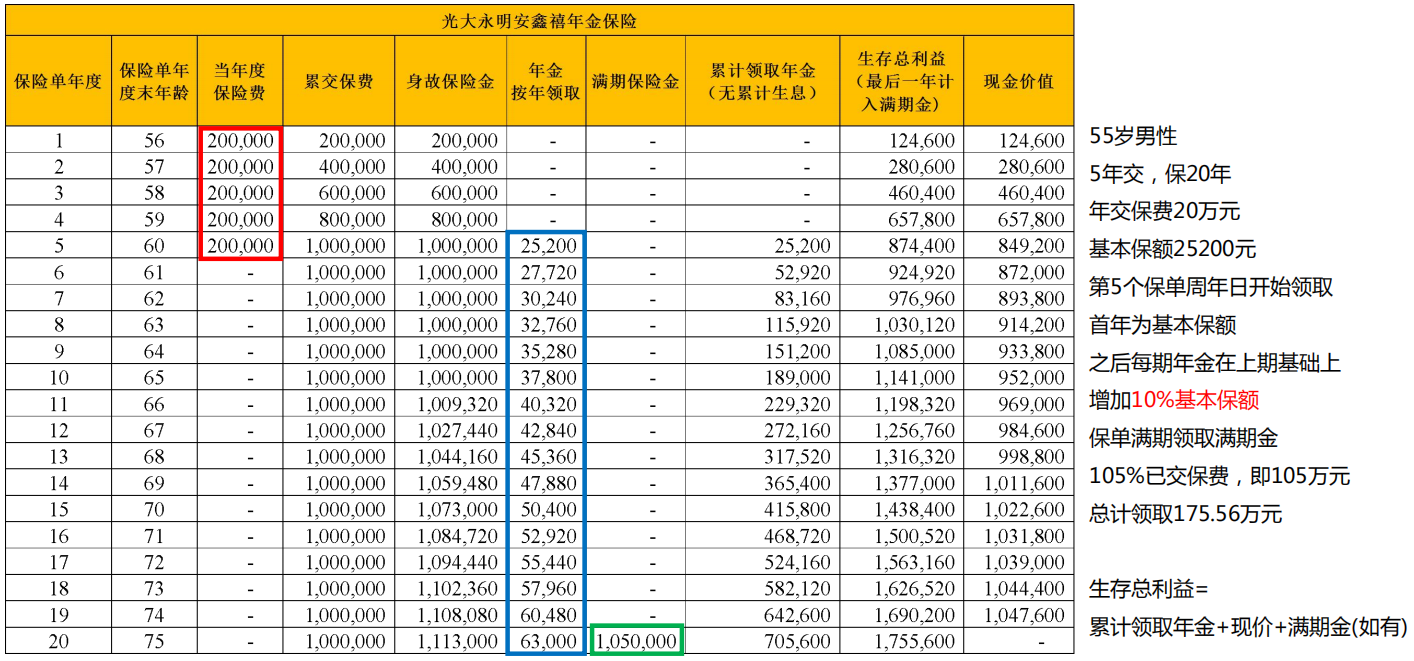1414x661 pixels.
Task: Click the note 55岁男性
Action: click(1134, 137)
